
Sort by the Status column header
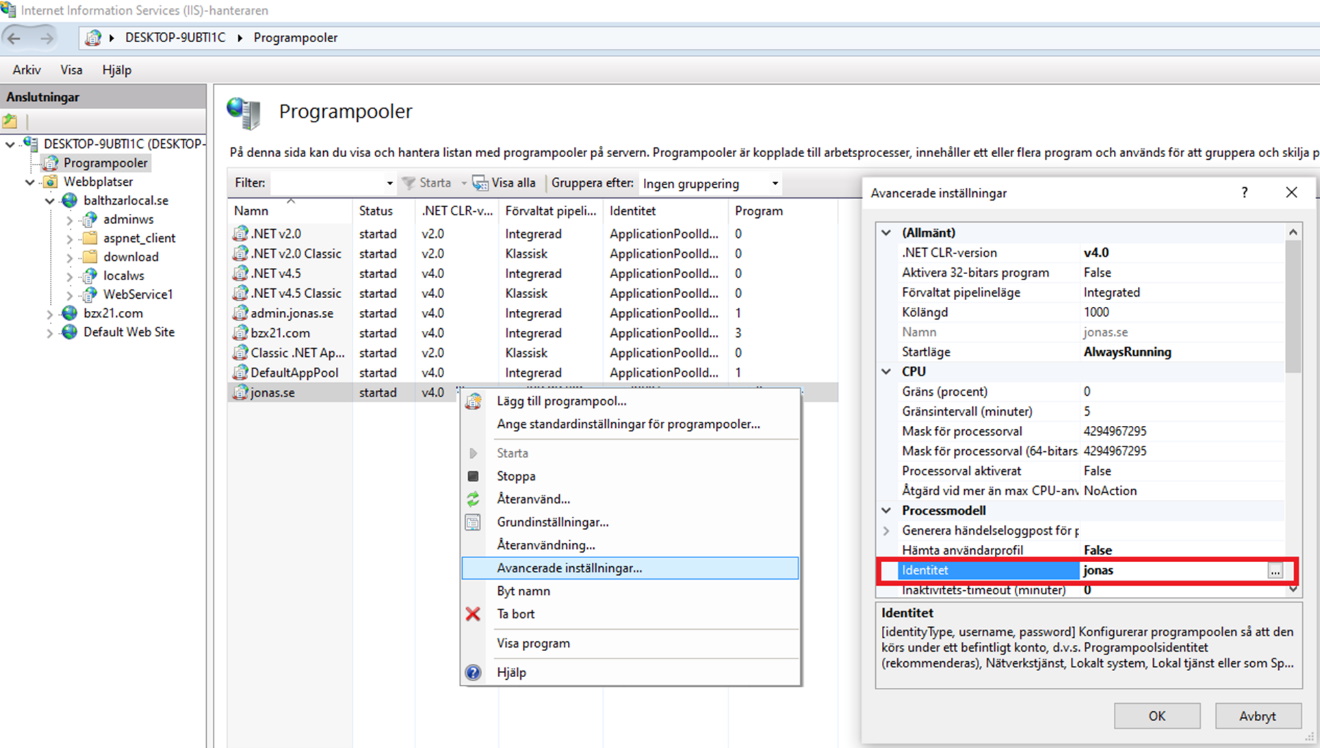click(383, 211)
